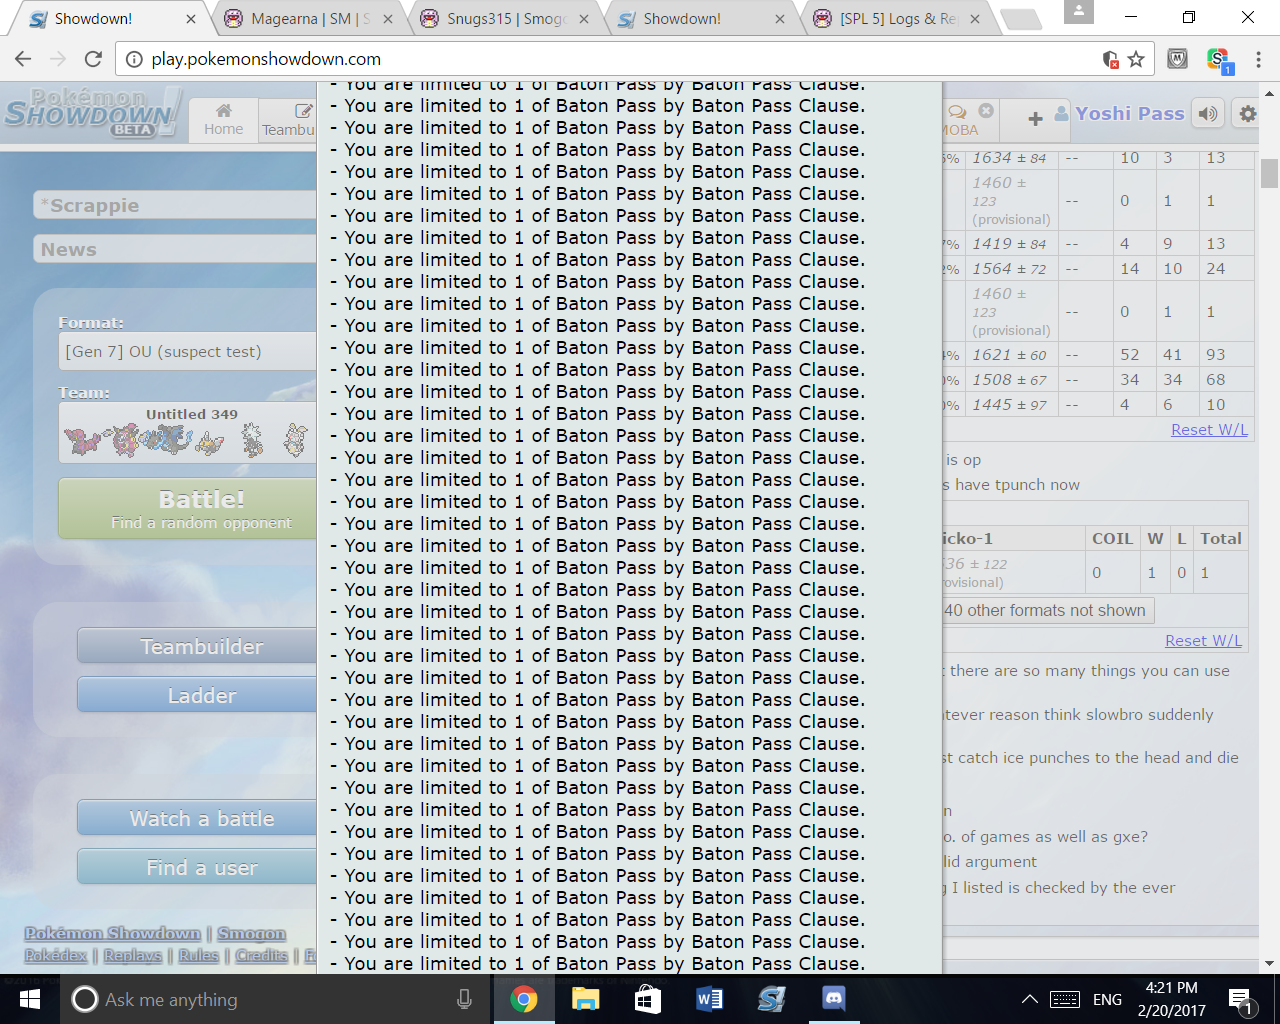The width and height of the screenshot is (1280, 1024).
Task: Open the Windows notification center
Action: click(x=1241, y=999)
